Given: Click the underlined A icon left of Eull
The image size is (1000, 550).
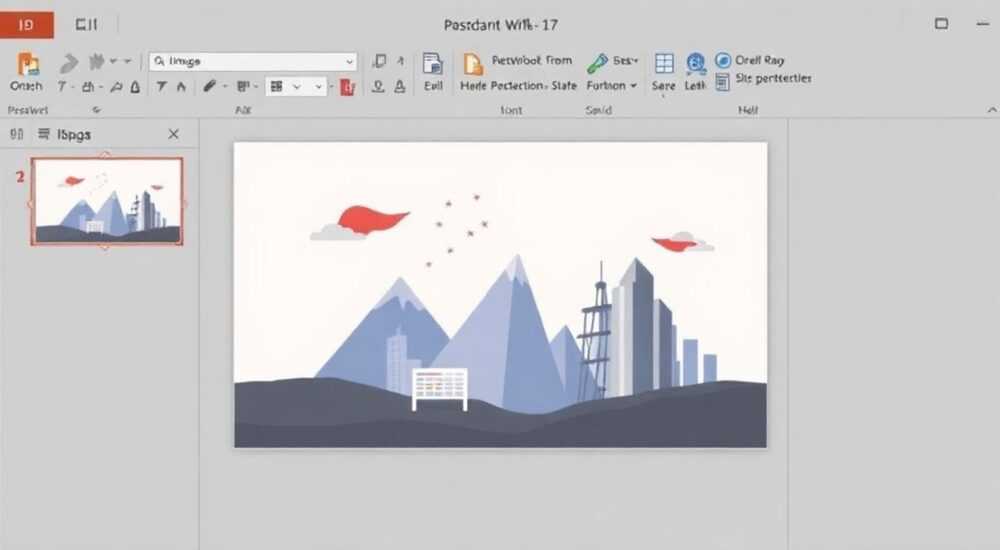Looking at the screenshot, I should pyautogui.click(x=400, y=86).
